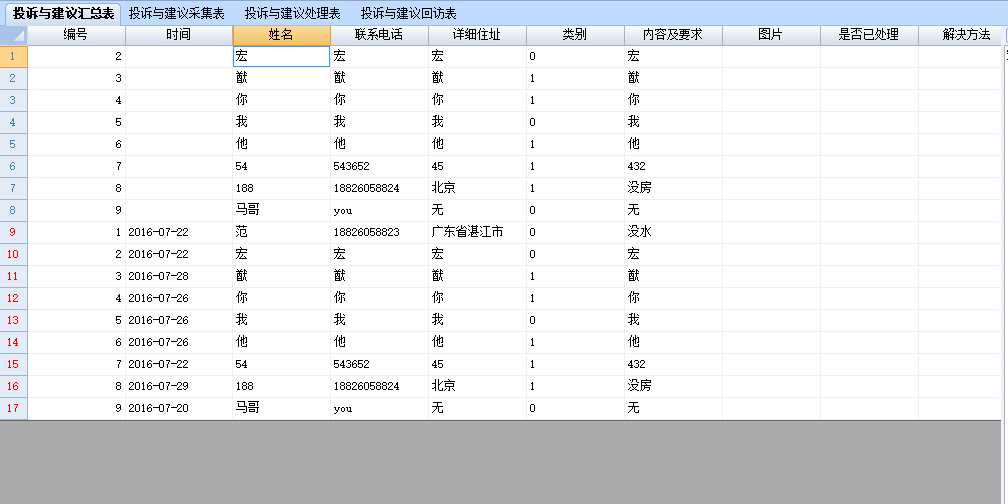Click 我 name cell in row 13
This screenshot has height=504, width=1008.
(x=282, y=320)
